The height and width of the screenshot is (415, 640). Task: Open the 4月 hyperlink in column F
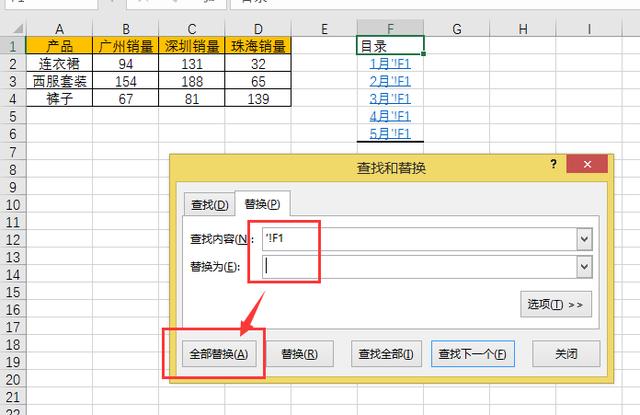(390, 117)
